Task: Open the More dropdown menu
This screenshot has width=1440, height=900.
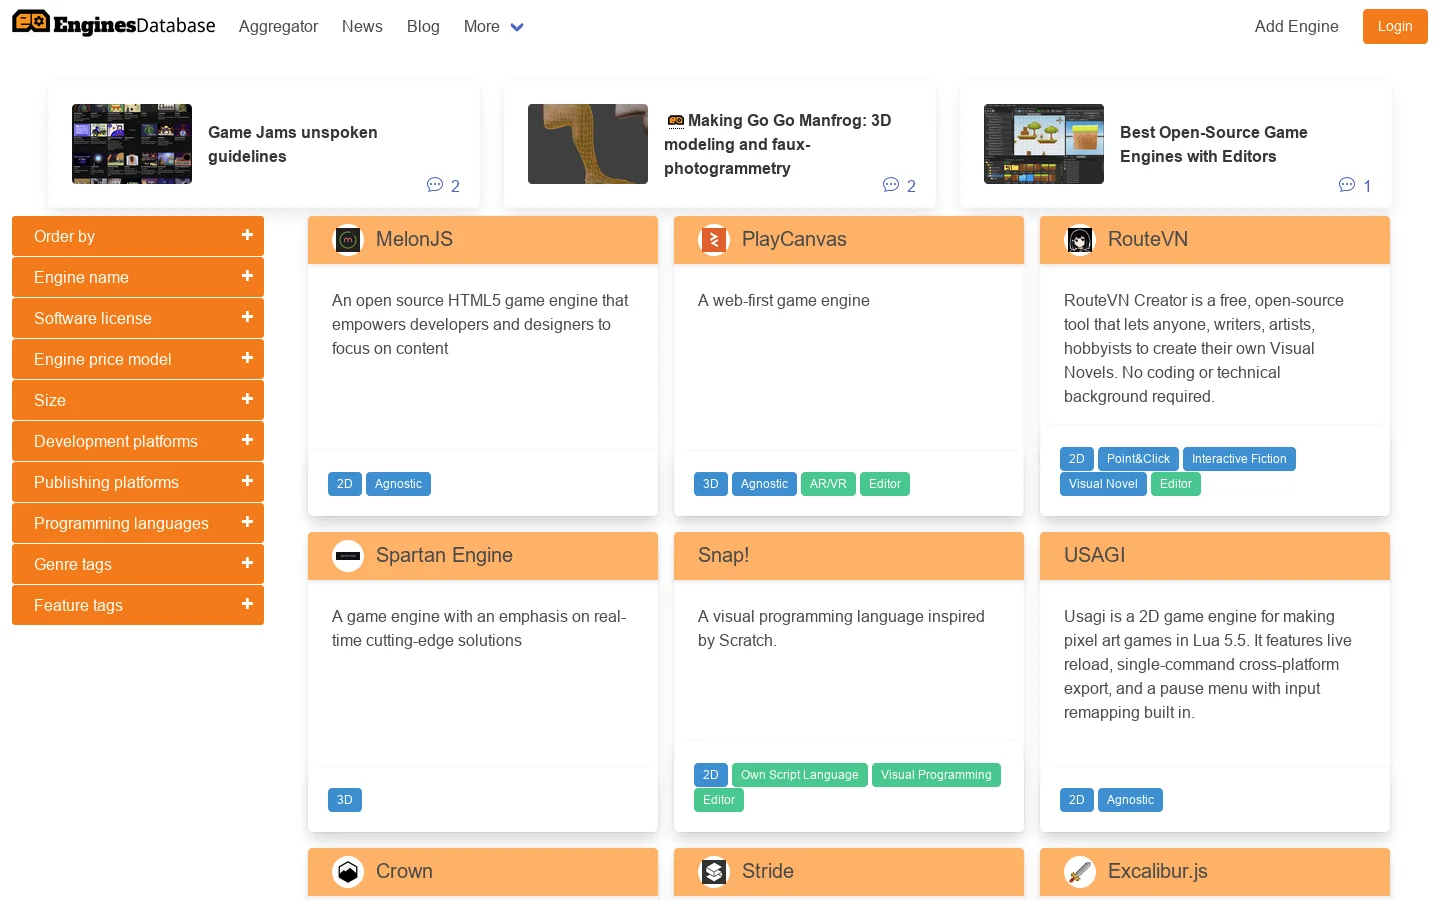Action: coord(493,27)
